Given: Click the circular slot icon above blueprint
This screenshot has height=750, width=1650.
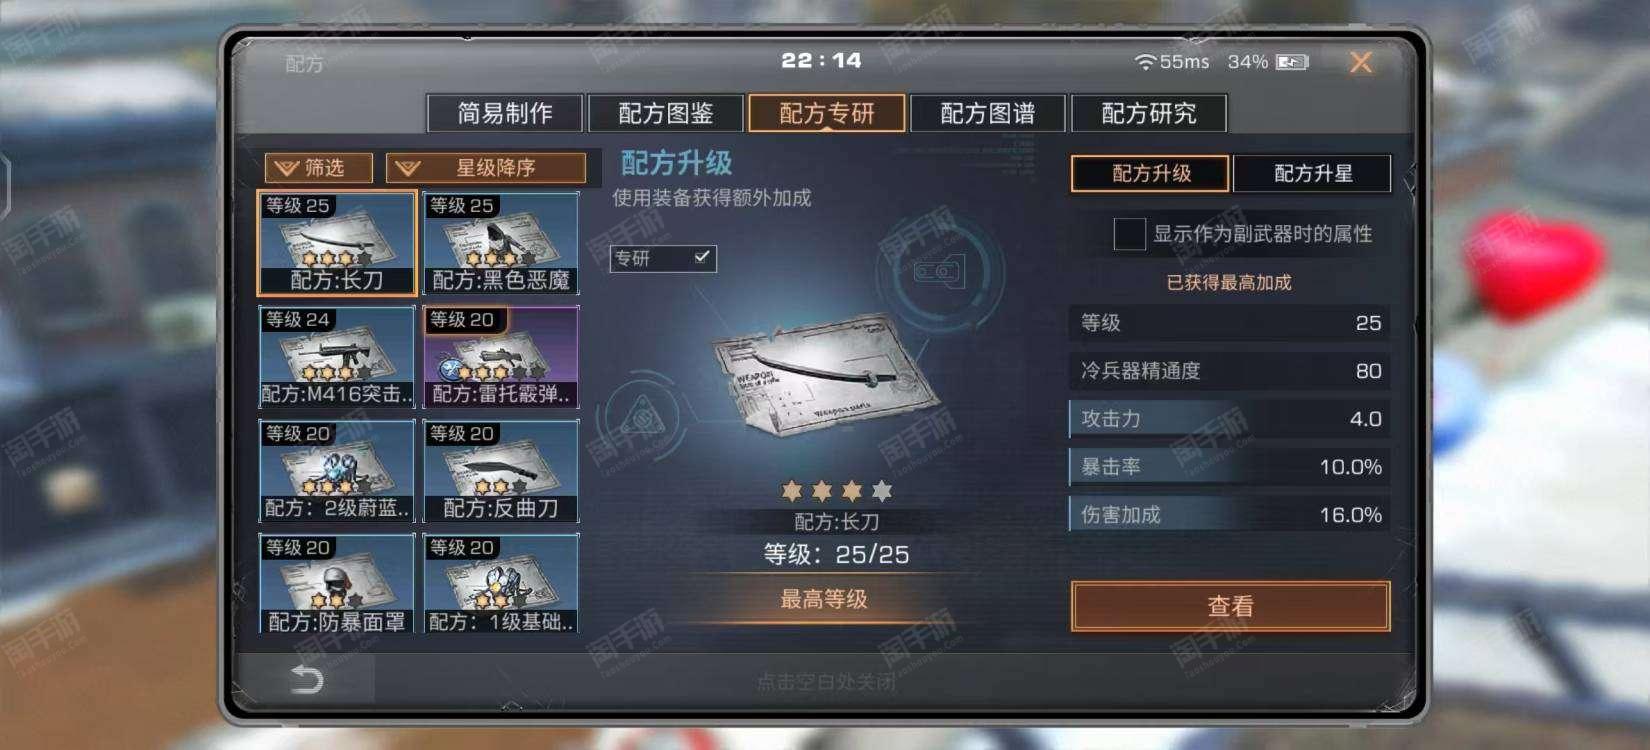Looking at the screenshot, I should 938,271.
